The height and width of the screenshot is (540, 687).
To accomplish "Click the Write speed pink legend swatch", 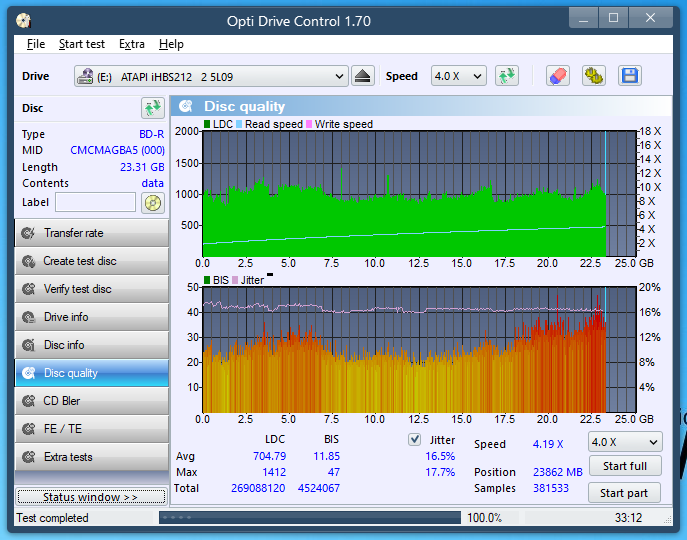I will click(309, 124).
